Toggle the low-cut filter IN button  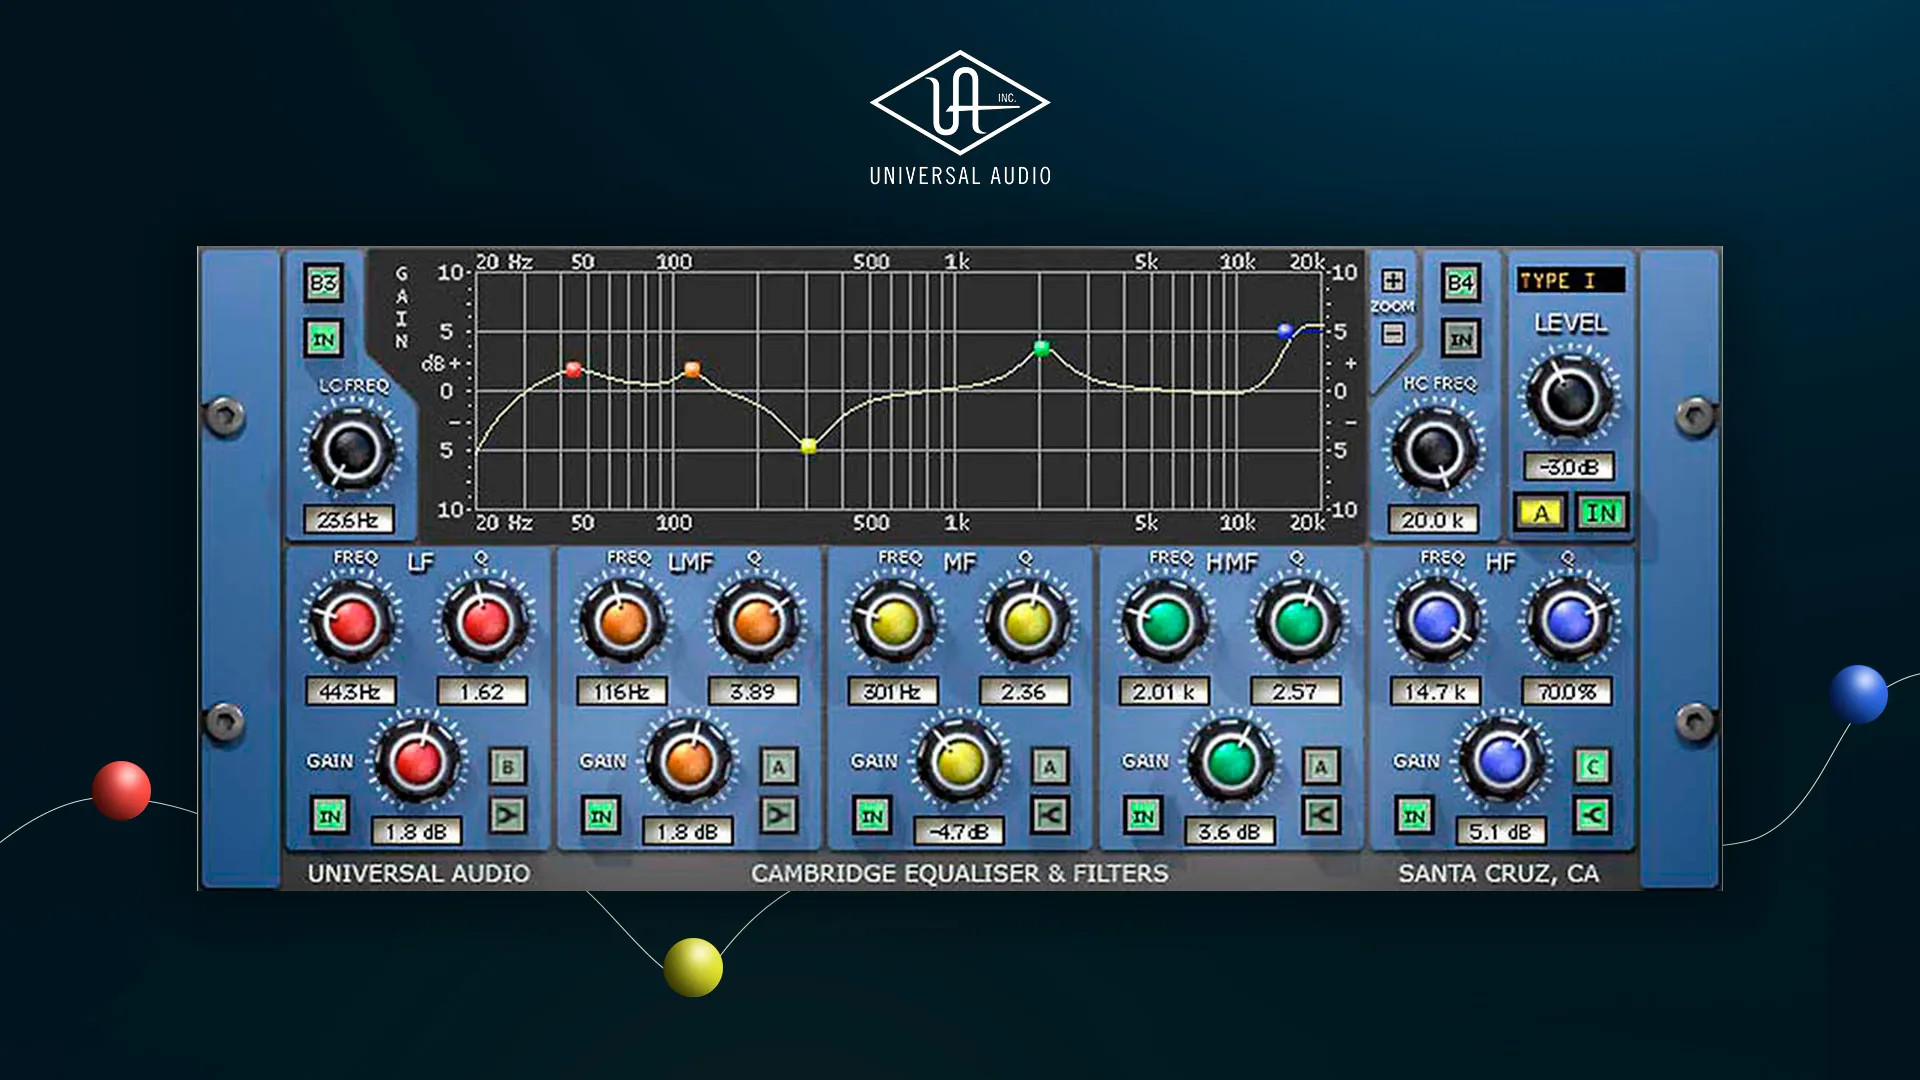(323, 339)
